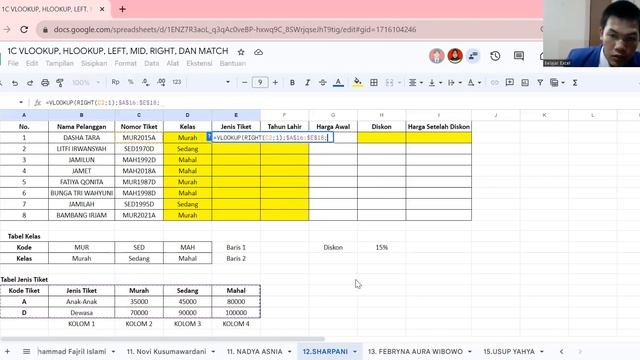This screenshot has width=640, height=360.
Task: Create a filter icon
Action: click(540, 83)
